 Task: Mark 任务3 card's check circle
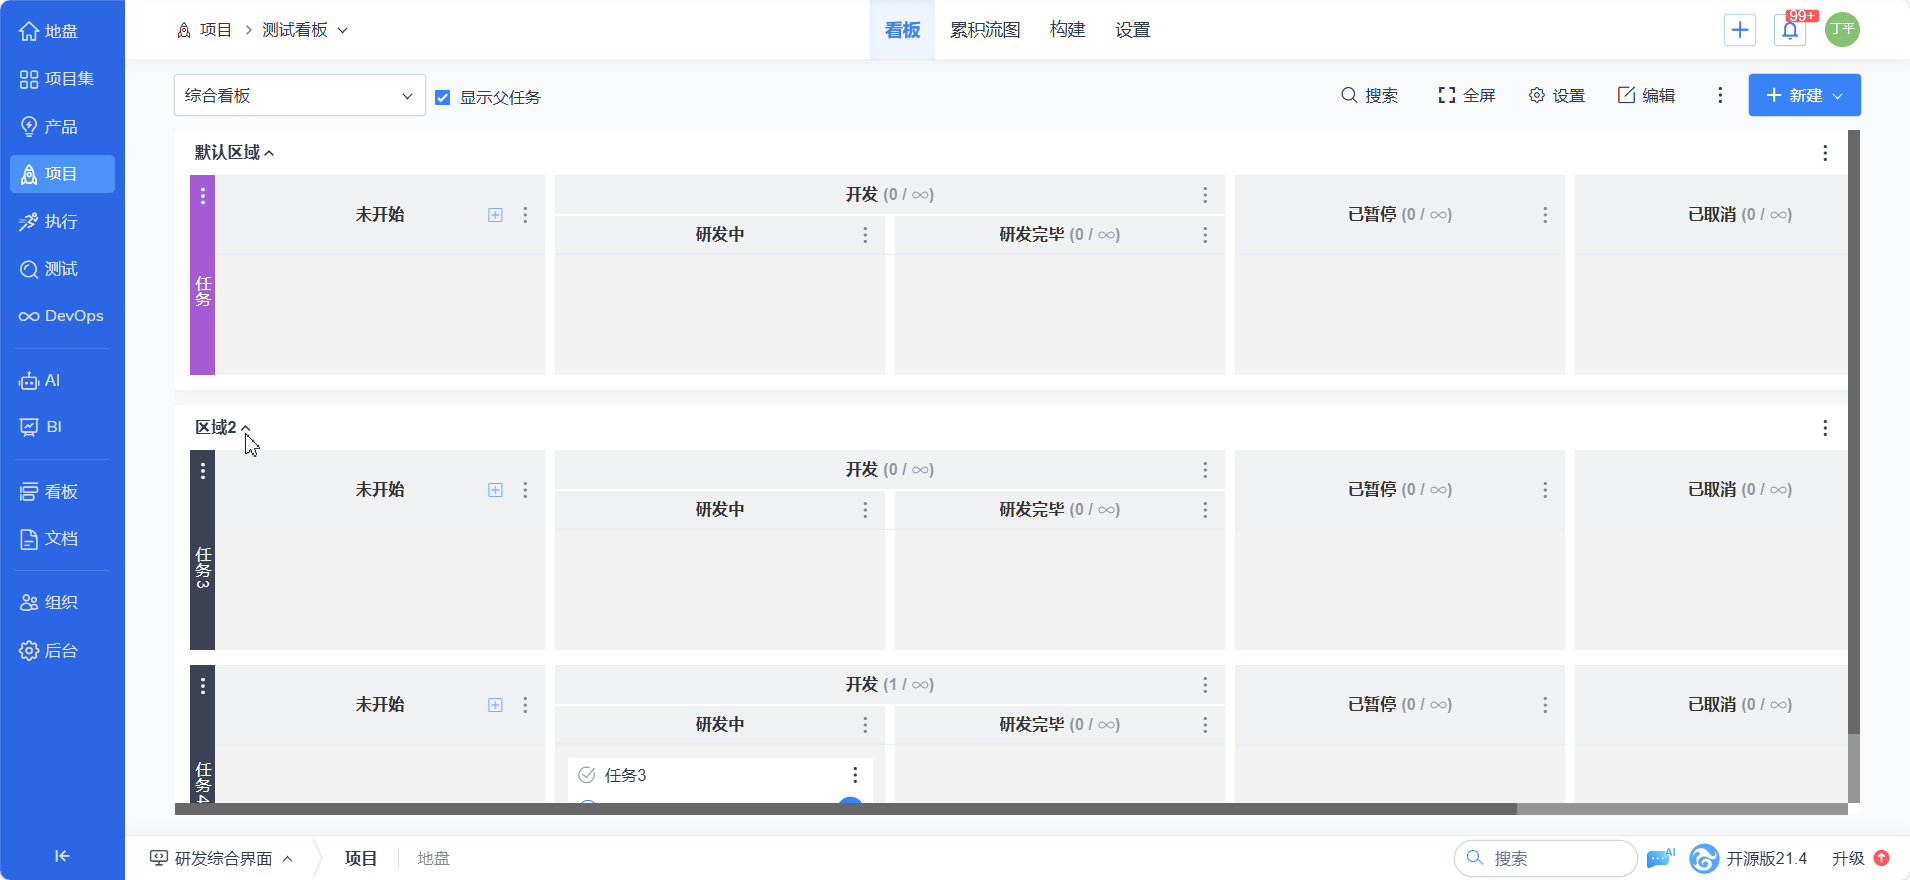(587, 775)
